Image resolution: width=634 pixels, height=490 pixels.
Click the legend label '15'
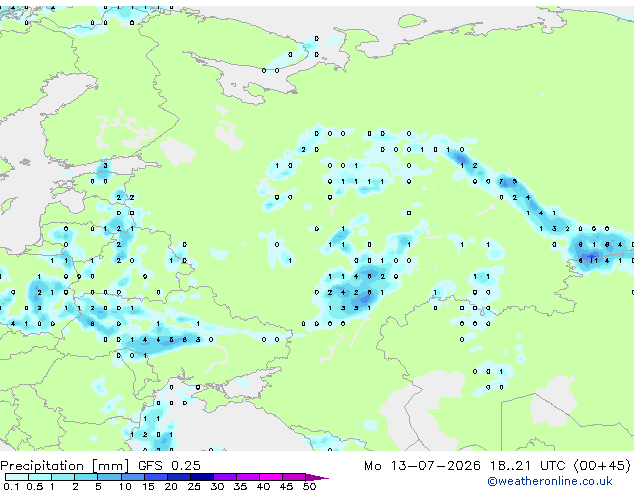coord(148,486)
